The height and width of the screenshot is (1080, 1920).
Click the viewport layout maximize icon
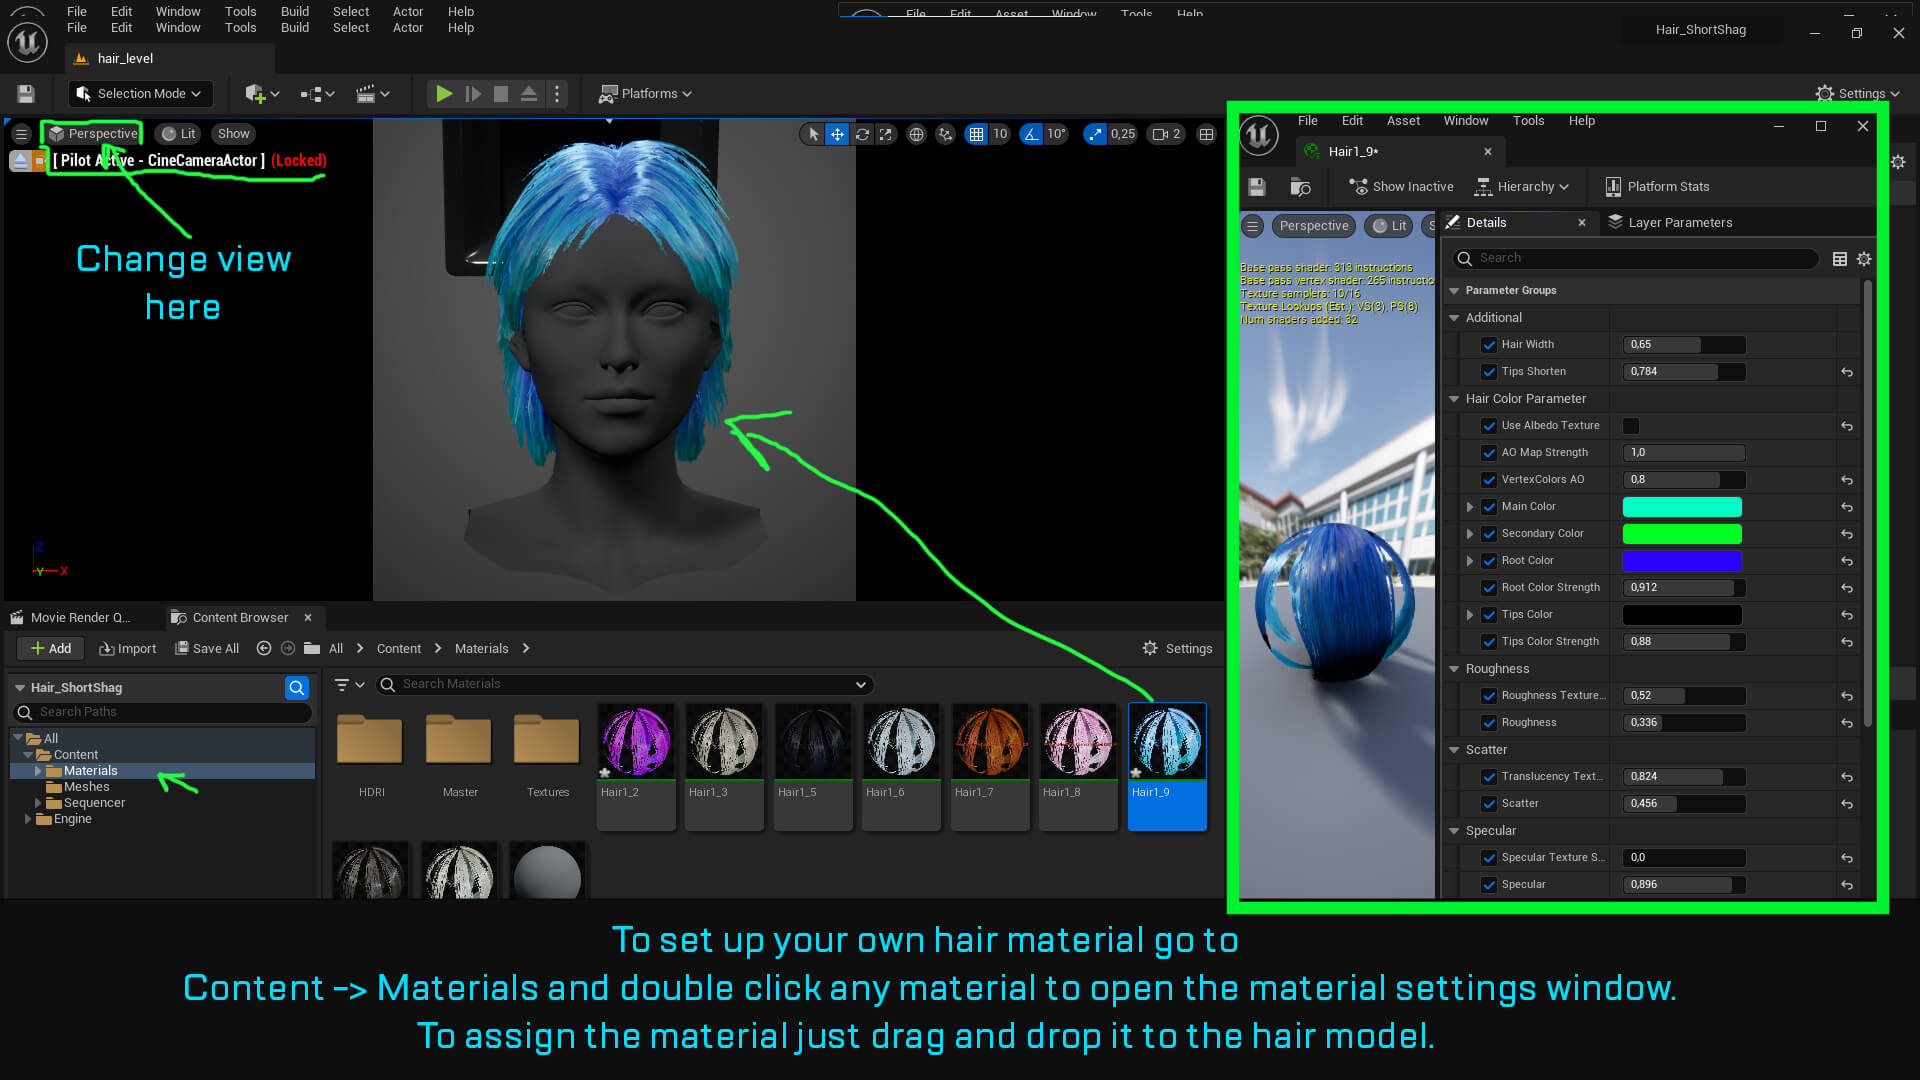coord(1207,134)
